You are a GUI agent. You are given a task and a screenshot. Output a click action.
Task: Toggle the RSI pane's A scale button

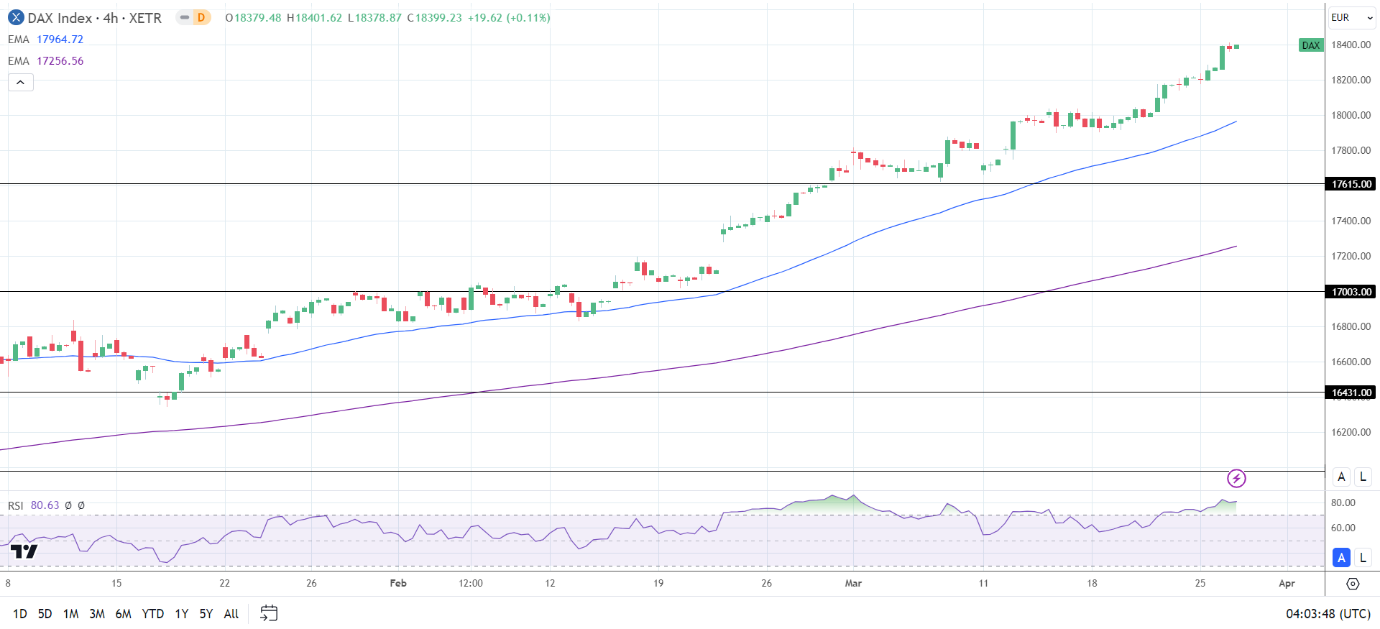tap(1341, 557)
